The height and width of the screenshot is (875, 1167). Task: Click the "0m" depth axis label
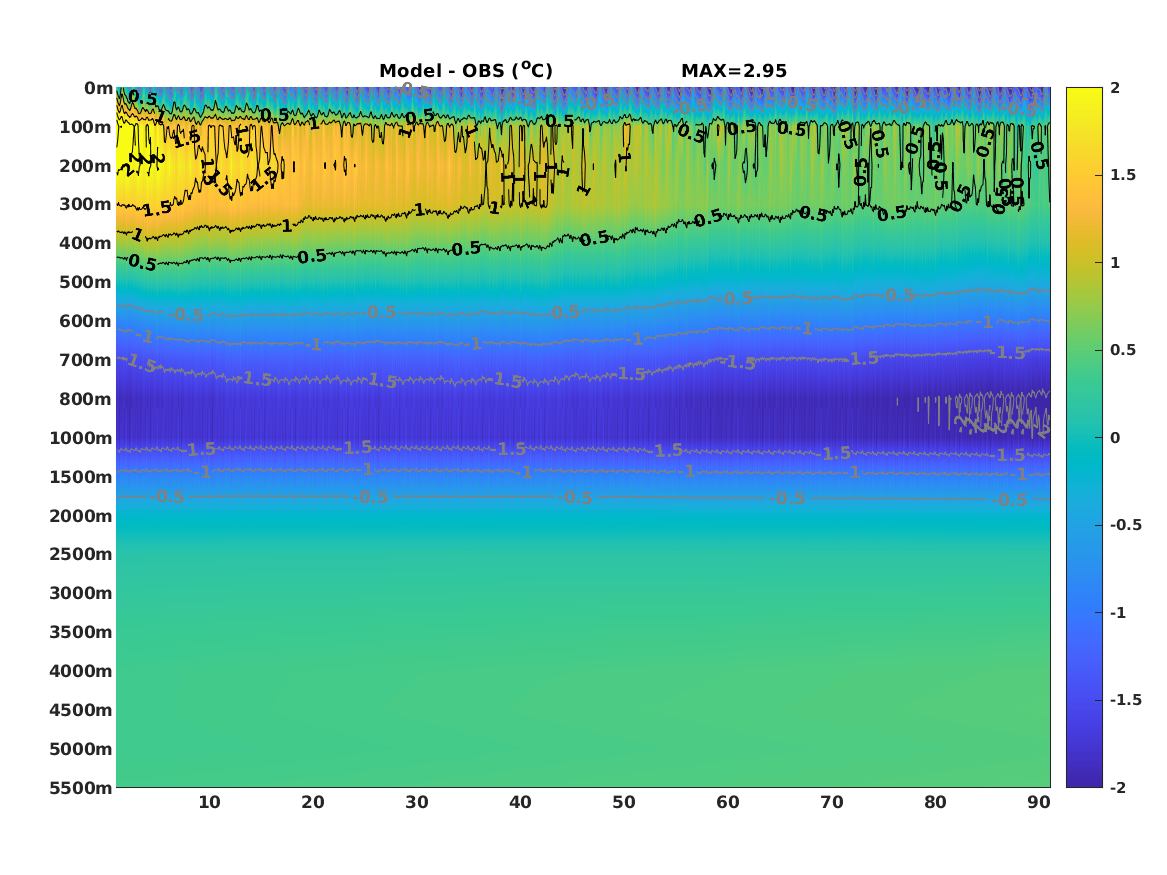(98, 88)
